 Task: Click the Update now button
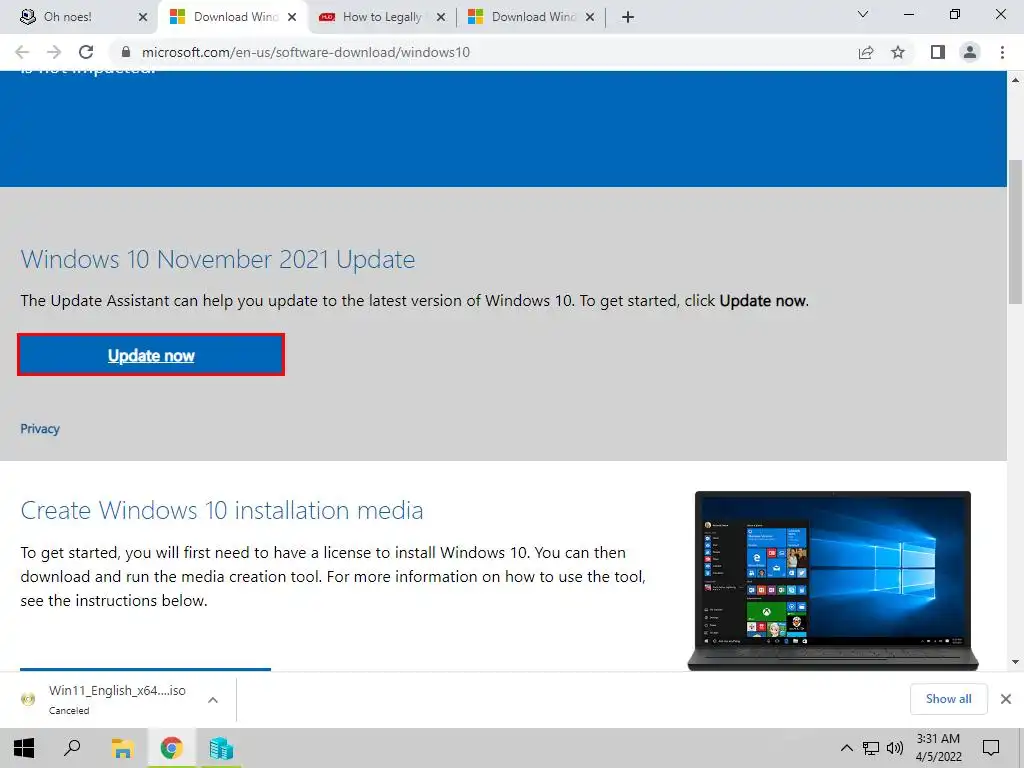[151, 355]
